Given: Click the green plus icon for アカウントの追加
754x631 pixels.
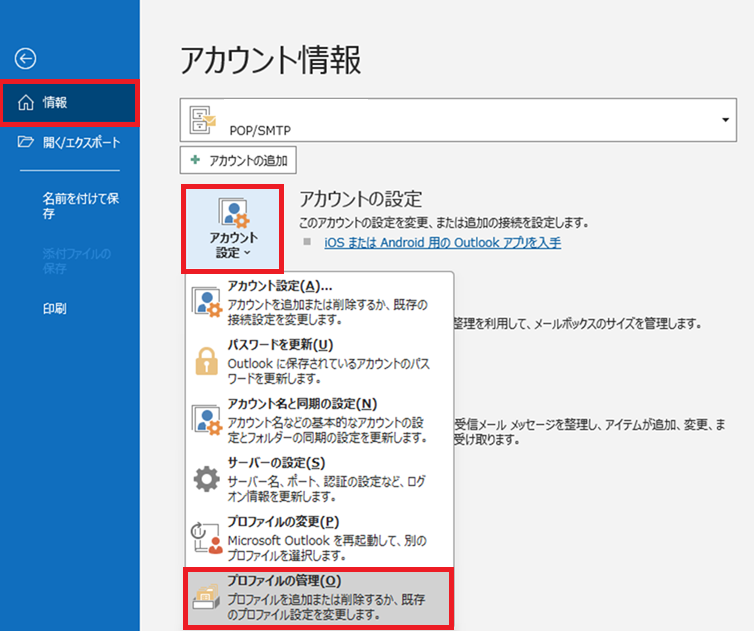Looking at the screenshot, I should 195,160.
